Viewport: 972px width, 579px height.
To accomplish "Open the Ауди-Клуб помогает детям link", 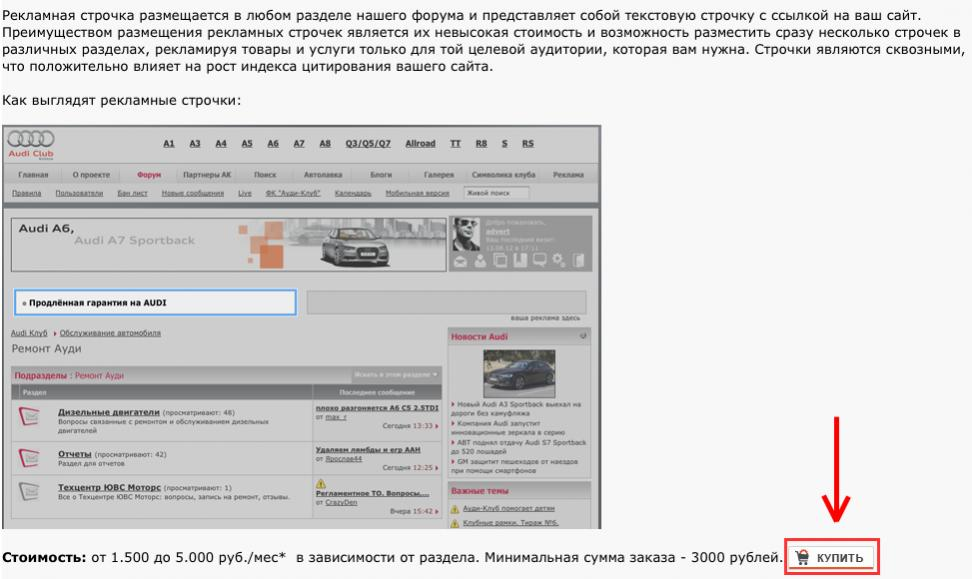I will (x=508, y=508).
